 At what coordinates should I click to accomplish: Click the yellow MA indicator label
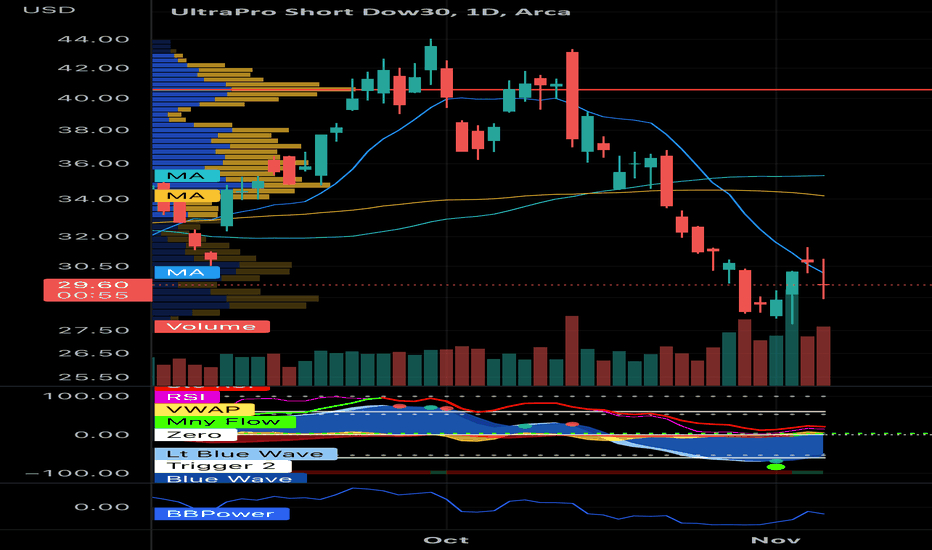click(187, 196)
